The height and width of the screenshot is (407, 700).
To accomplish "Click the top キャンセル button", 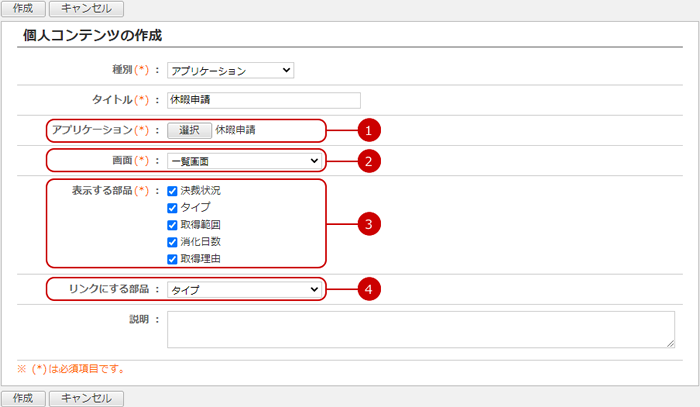I will [86, 8].
